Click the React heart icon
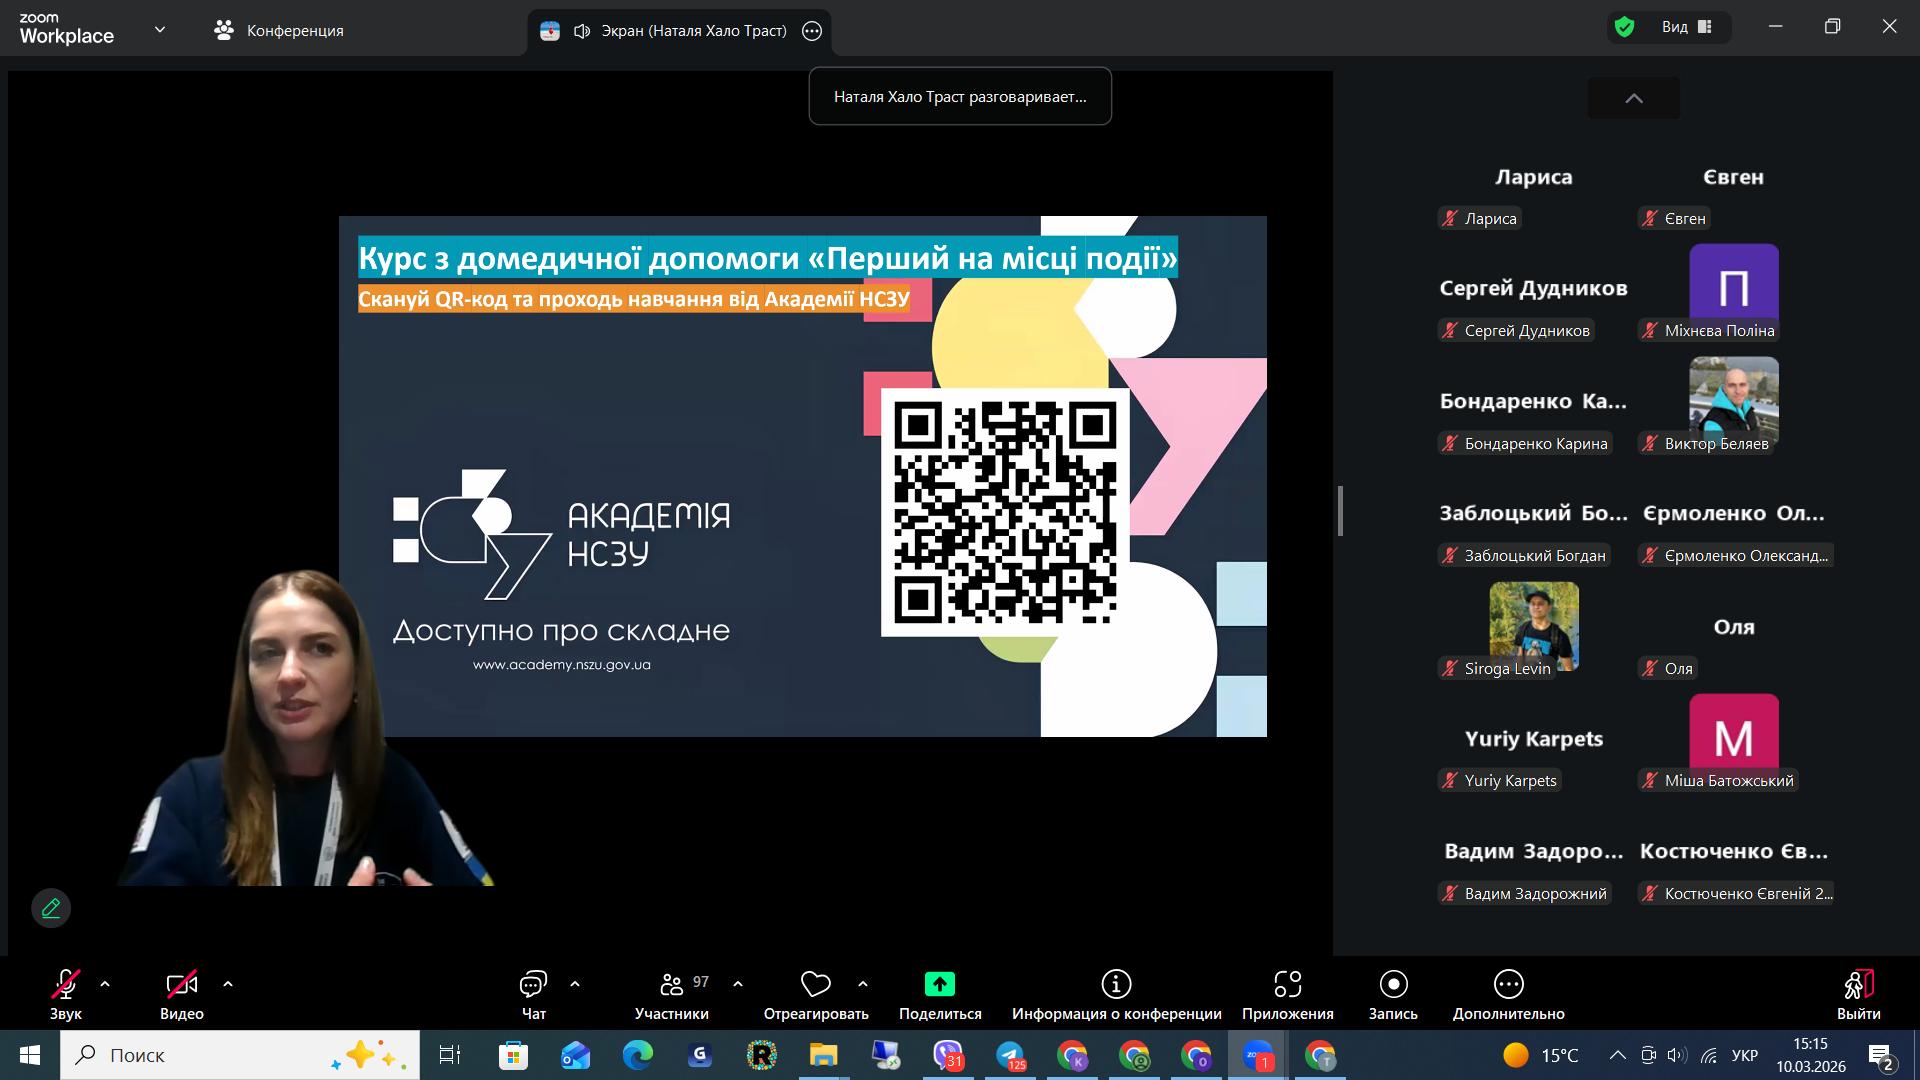 coord(816,985)
